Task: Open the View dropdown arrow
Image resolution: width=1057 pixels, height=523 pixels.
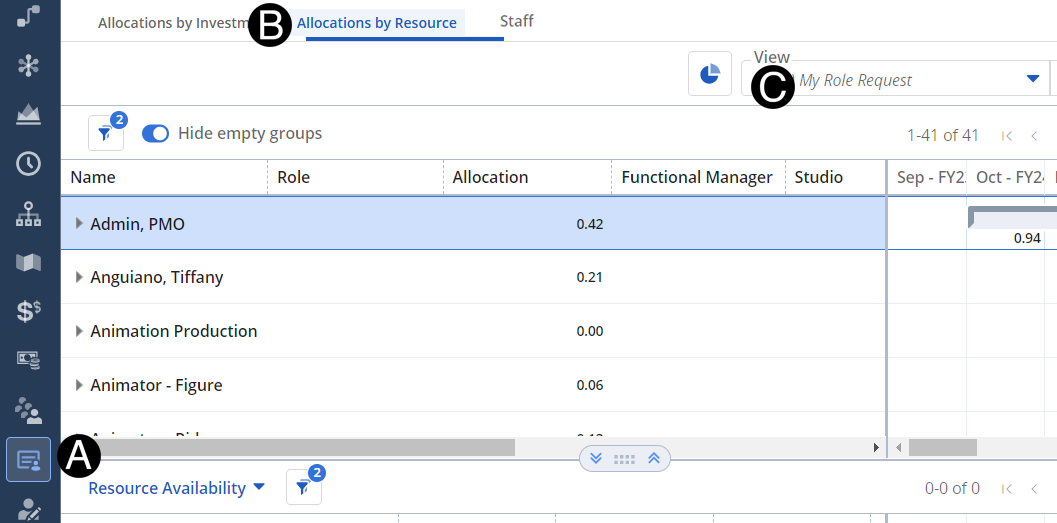Action: (x=1032, y=80)
